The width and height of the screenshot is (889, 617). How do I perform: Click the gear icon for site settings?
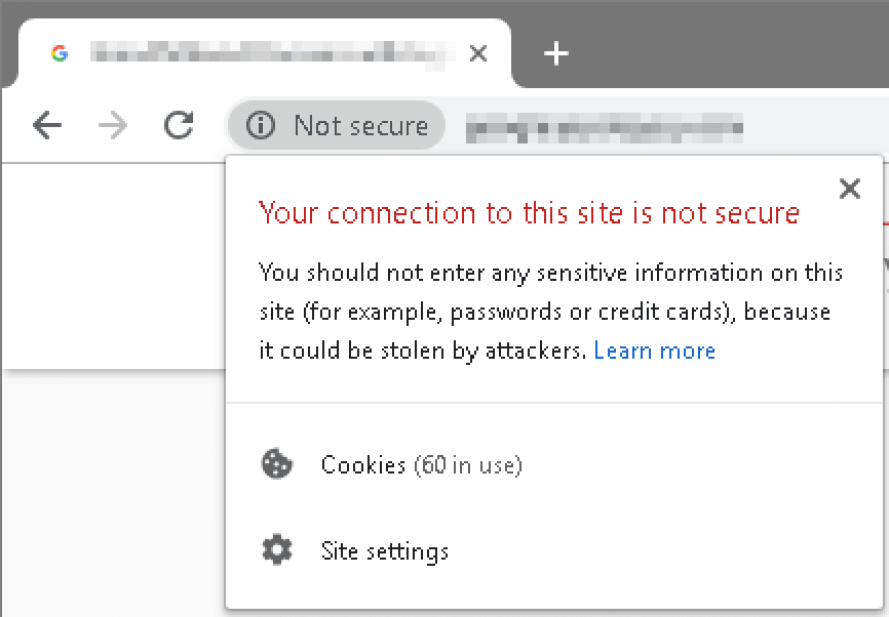coord(276,551)
